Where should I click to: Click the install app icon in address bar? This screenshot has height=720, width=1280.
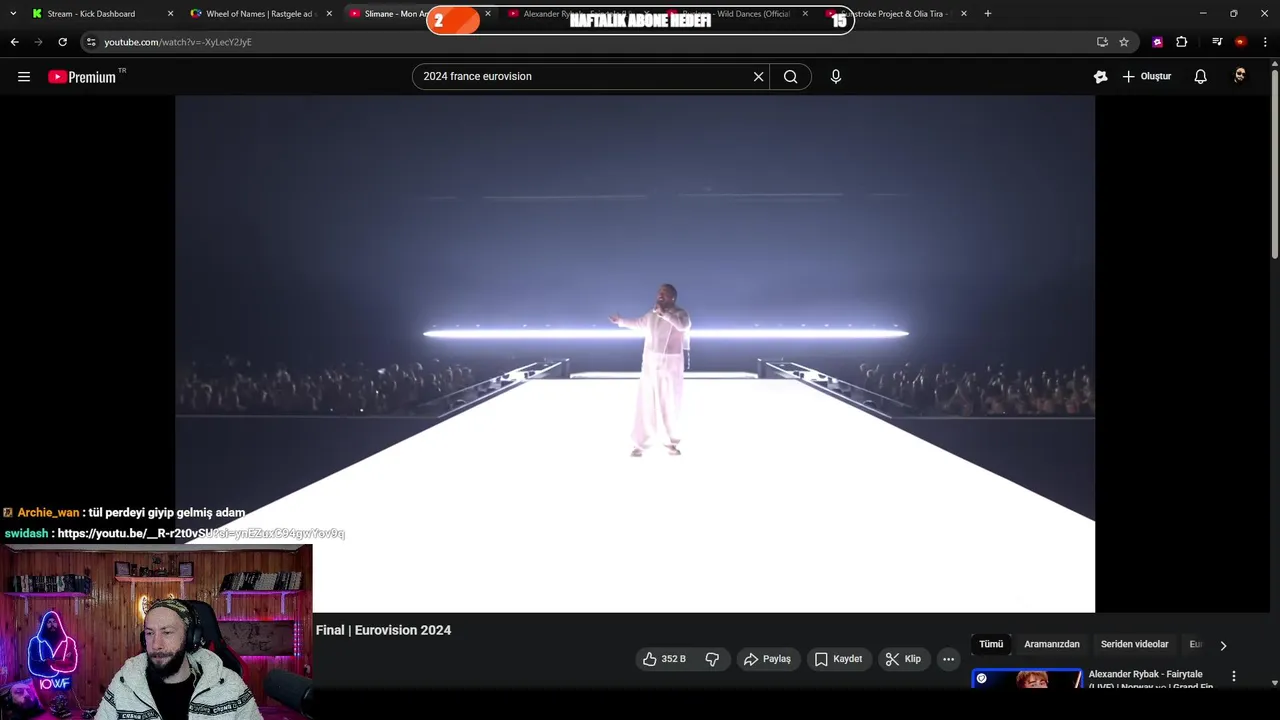(1102, 42)
